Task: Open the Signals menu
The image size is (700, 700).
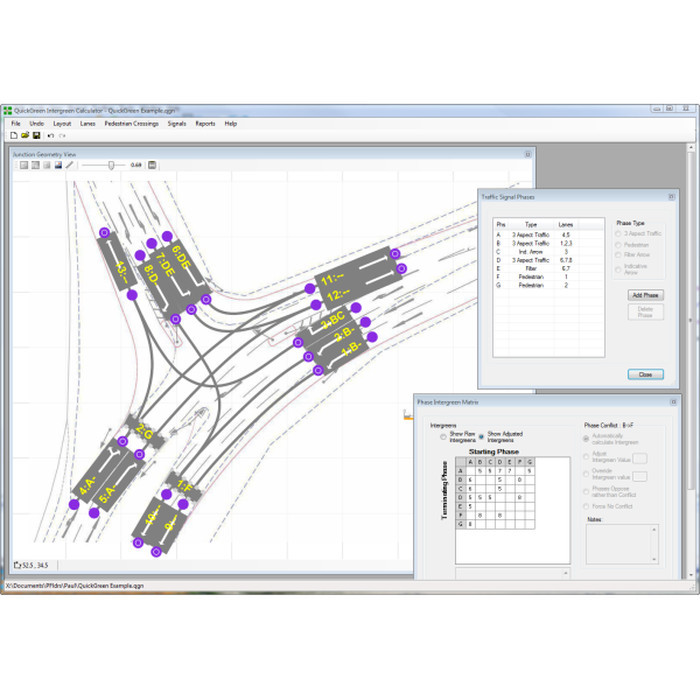Action: pyautogui.click(x=177, y=123)
